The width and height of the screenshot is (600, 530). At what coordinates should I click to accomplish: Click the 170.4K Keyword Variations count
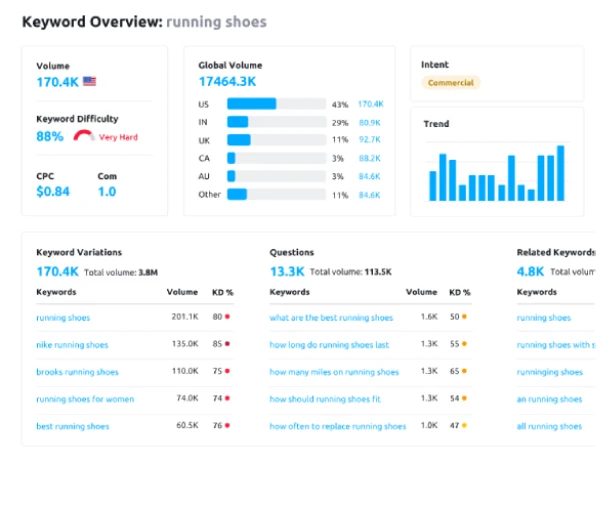57,272
